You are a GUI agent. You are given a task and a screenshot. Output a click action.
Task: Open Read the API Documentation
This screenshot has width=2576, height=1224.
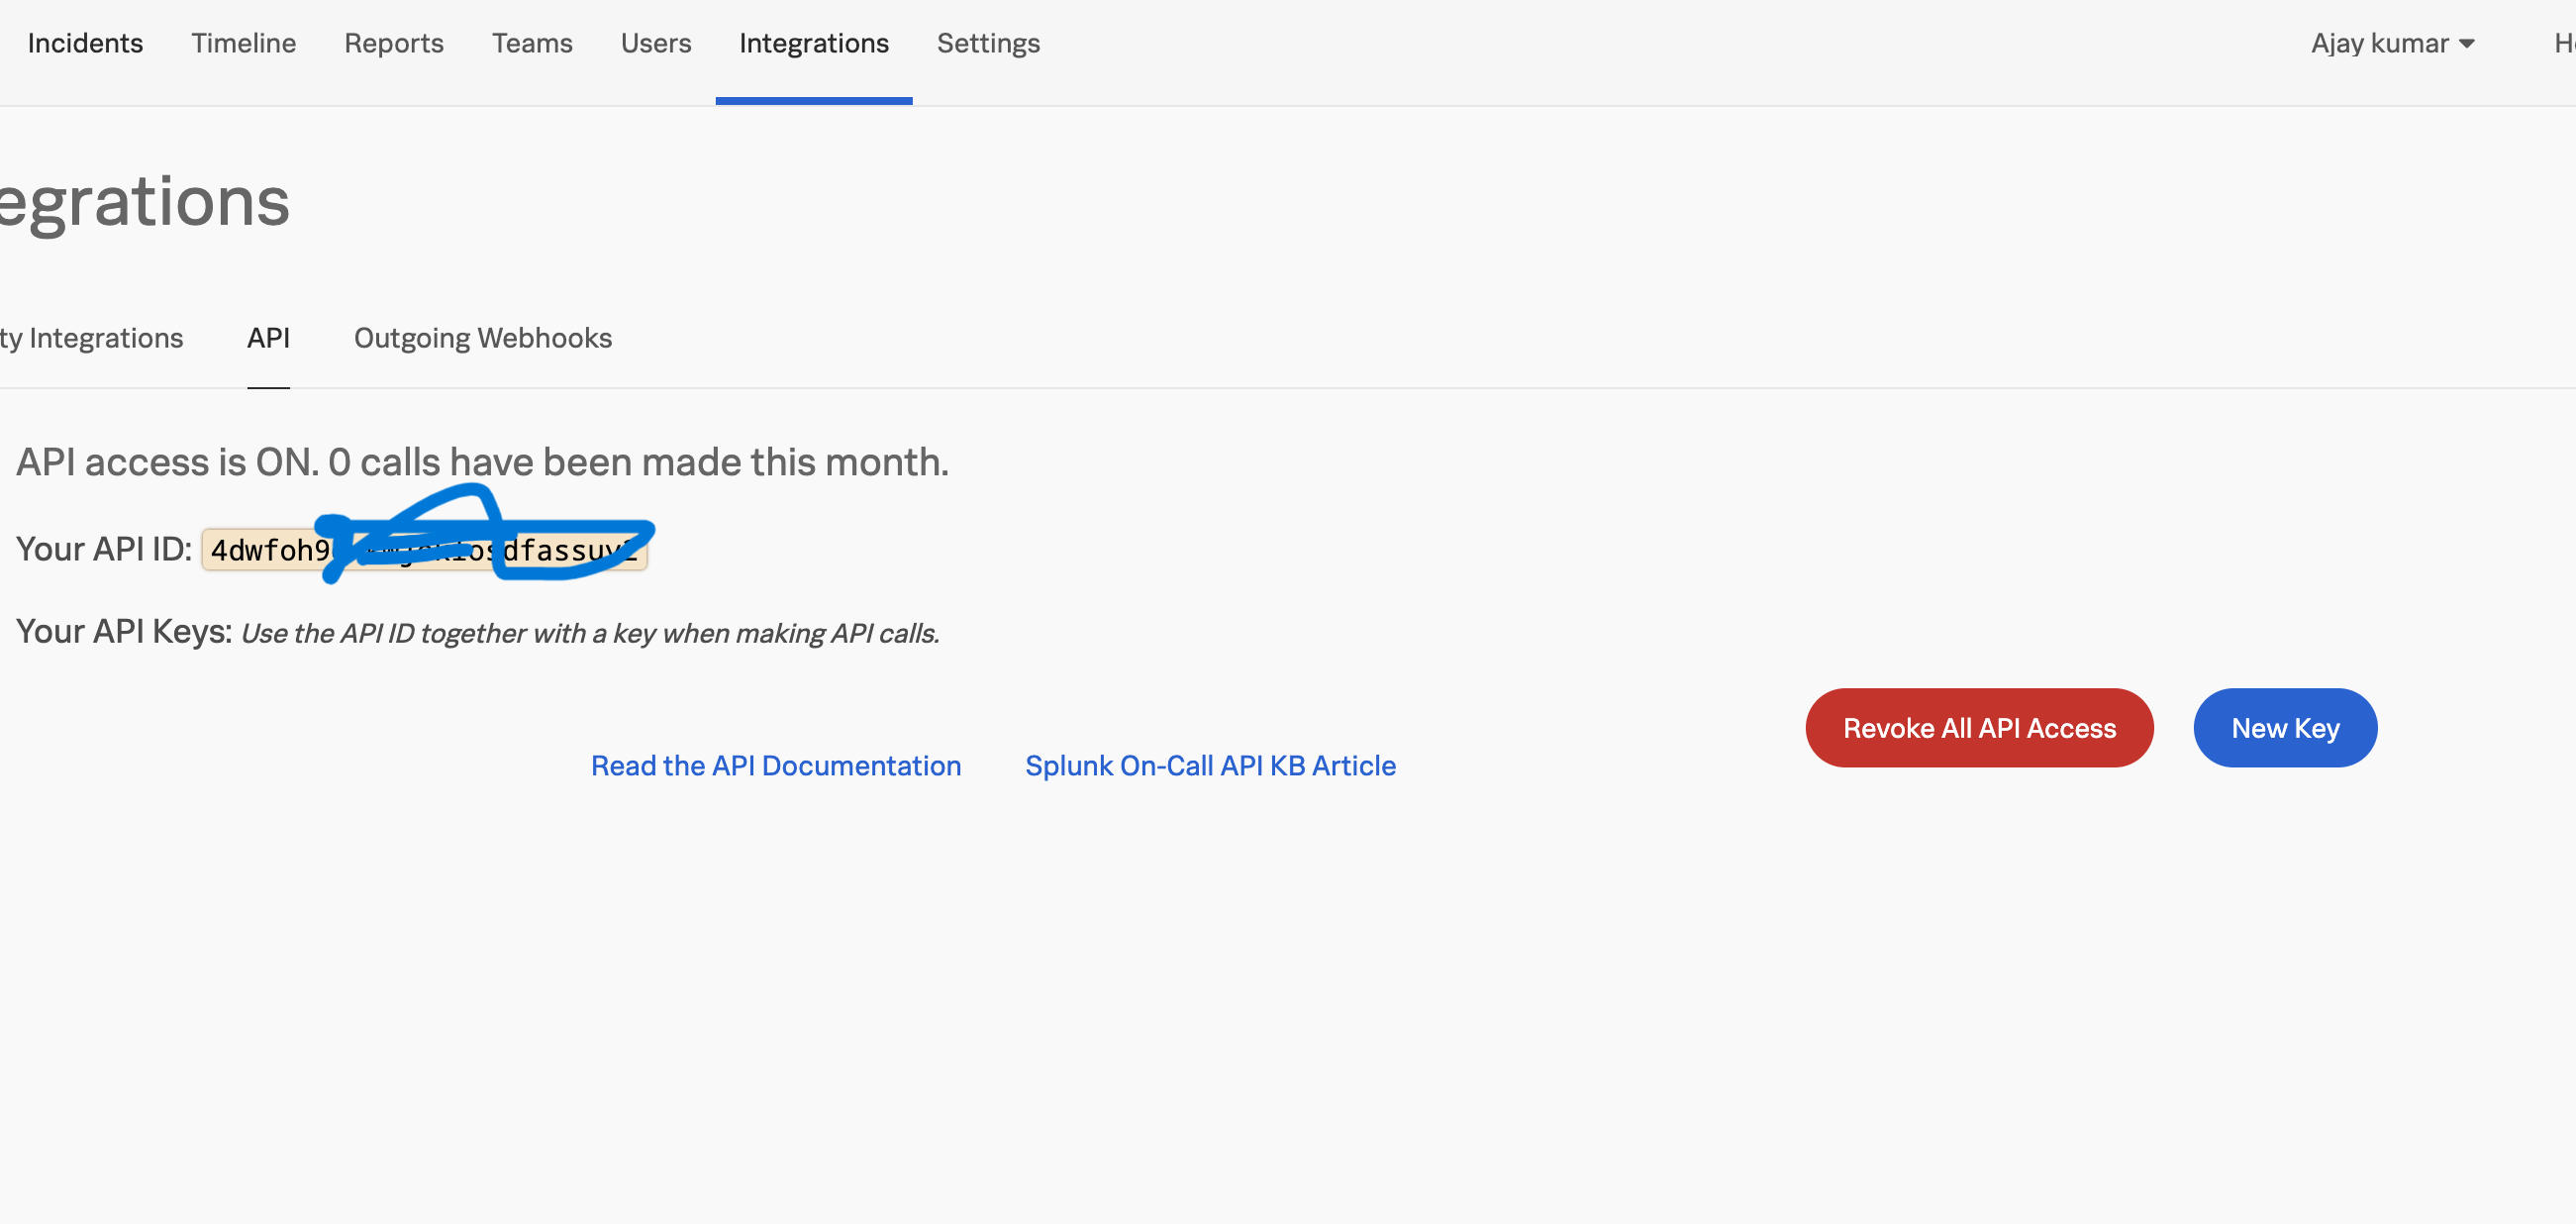[776, 765]
